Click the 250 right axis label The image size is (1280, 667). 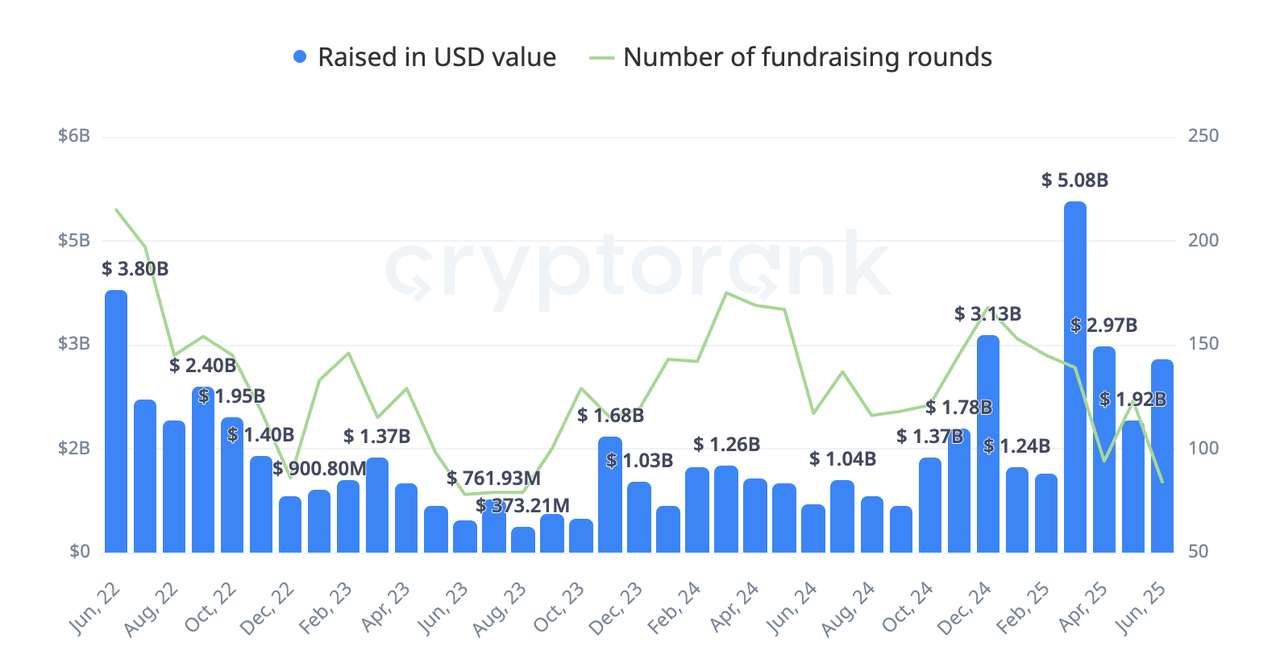coord(1202,137)
